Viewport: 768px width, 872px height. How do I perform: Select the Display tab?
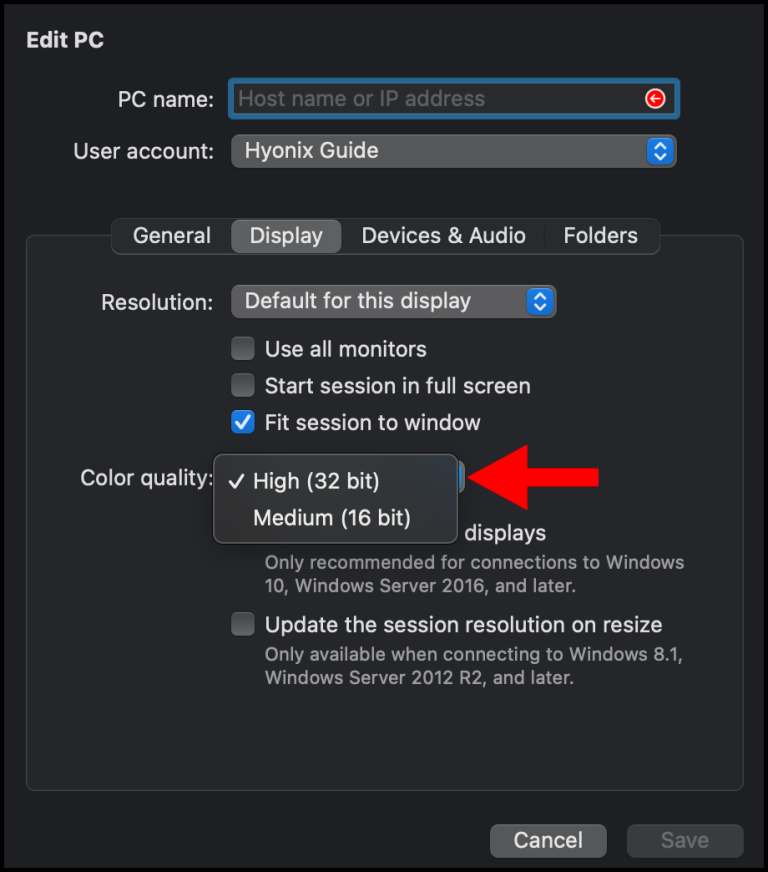coord(285,236)
